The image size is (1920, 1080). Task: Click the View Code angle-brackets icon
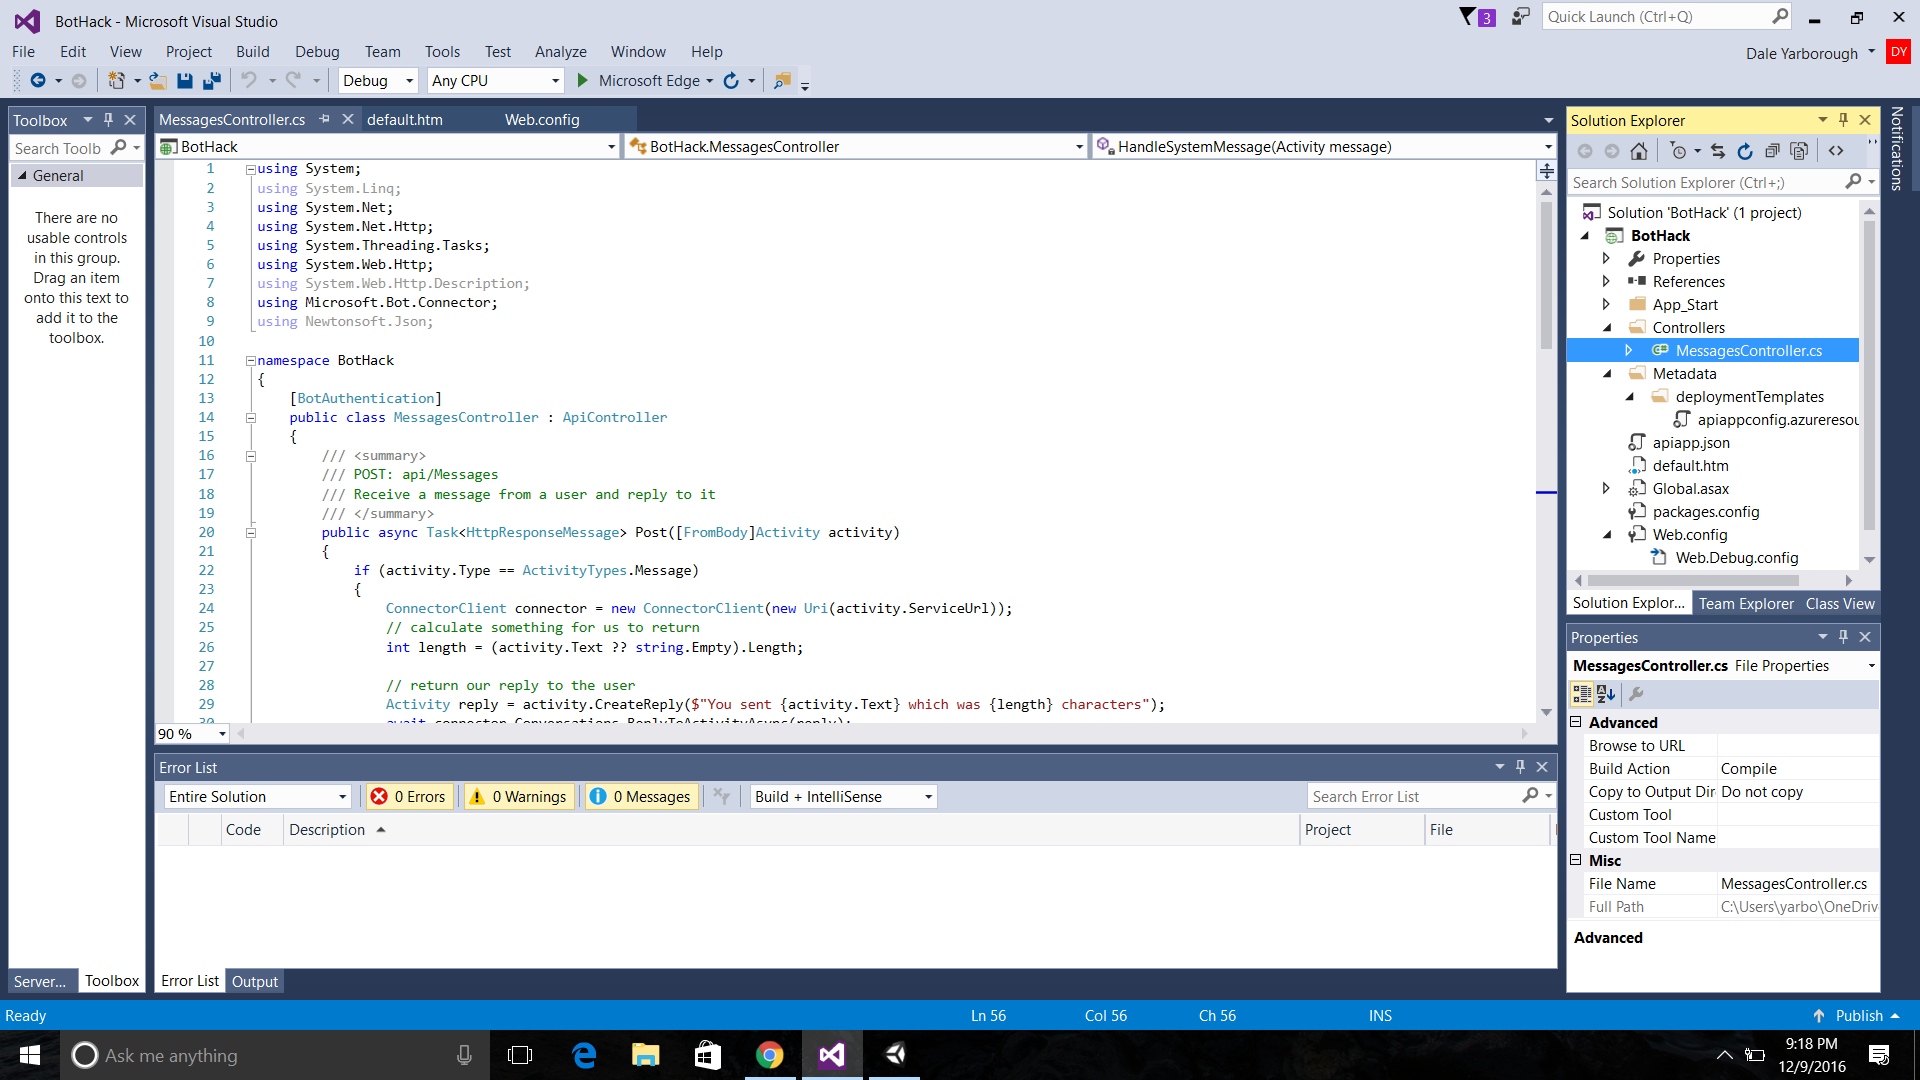(1836, 151)
